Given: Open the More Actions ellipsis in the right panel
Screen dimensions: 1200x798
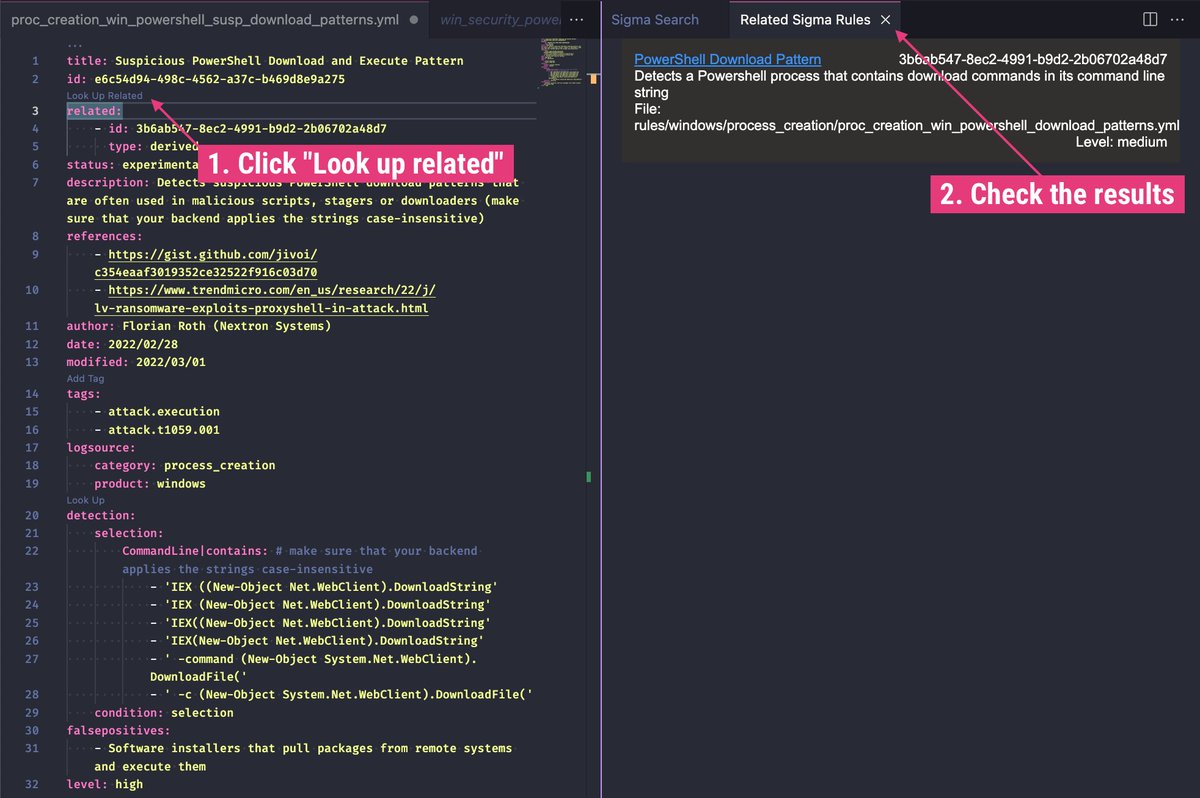Looking at the screenshot, I should [x=1177, y=19].
